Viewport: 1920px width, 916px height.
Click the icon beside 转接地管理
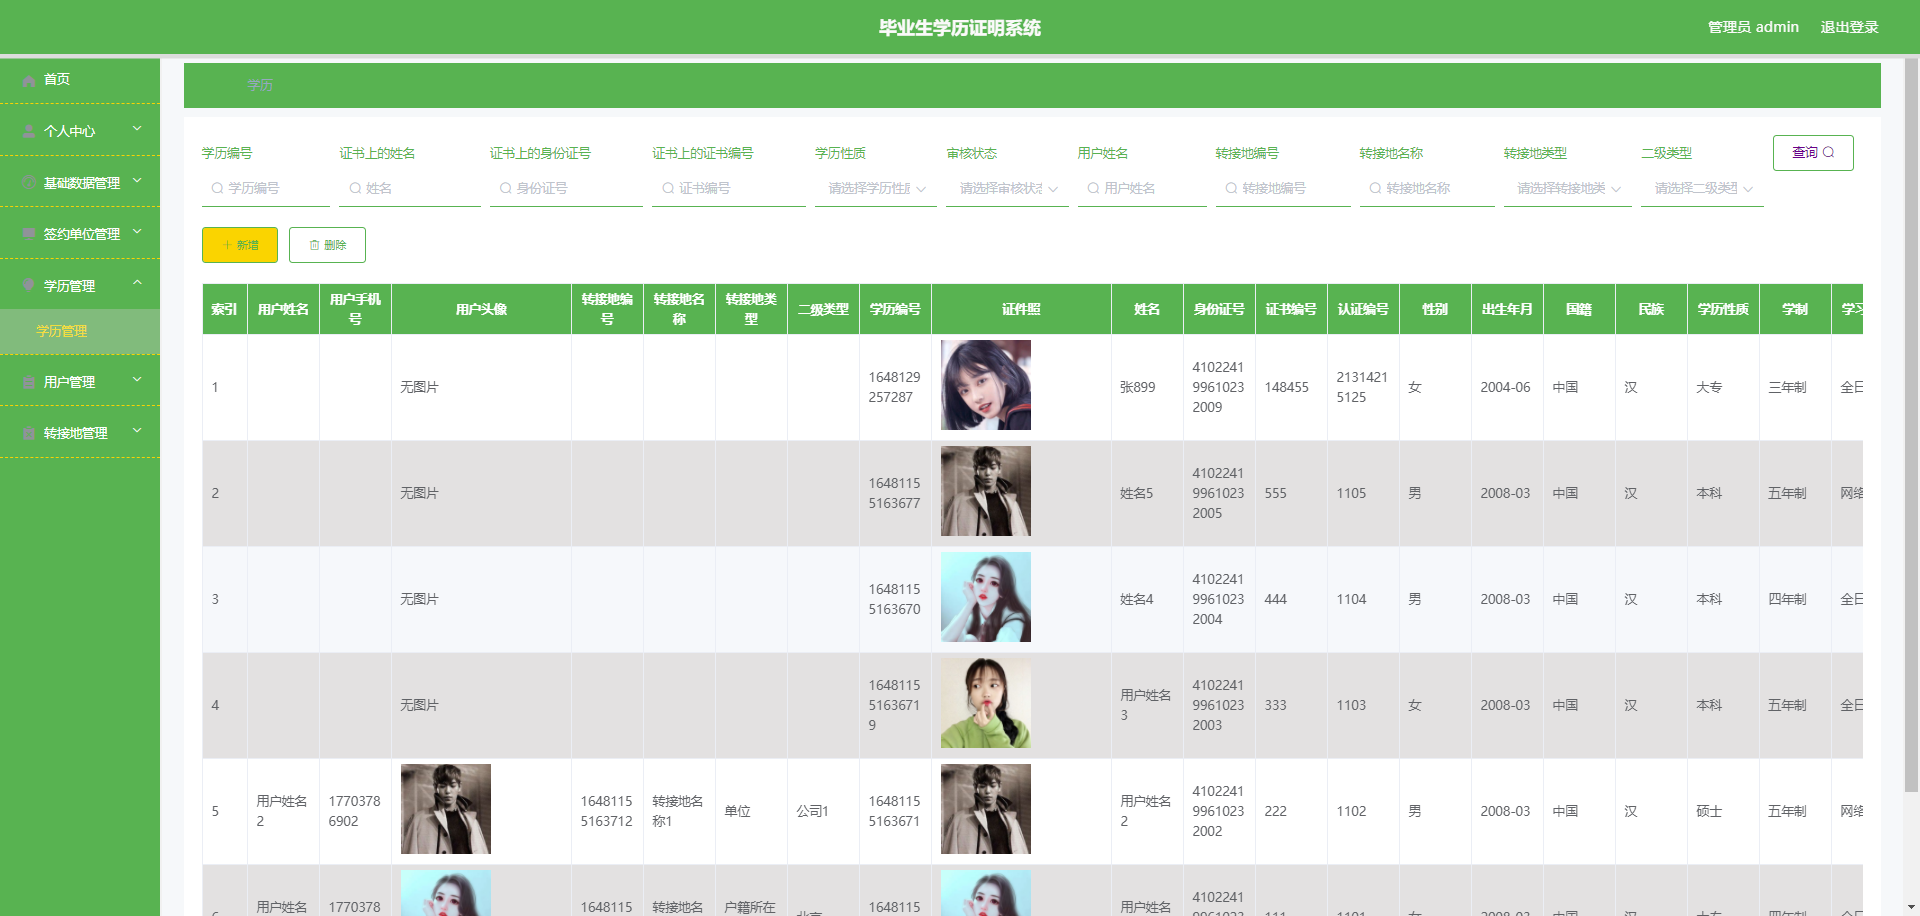pyautogui.click(x=29, y=433)
